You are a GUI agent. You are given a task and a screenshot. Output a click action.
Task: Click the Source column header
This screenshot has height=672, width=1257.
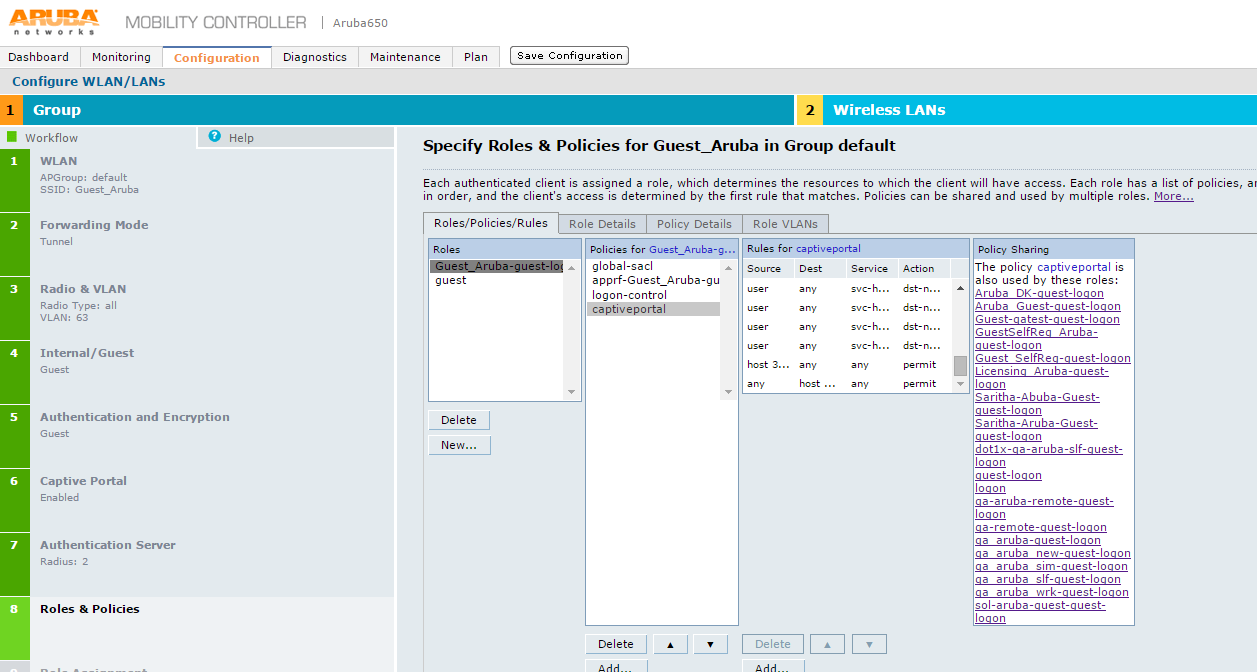768,268
